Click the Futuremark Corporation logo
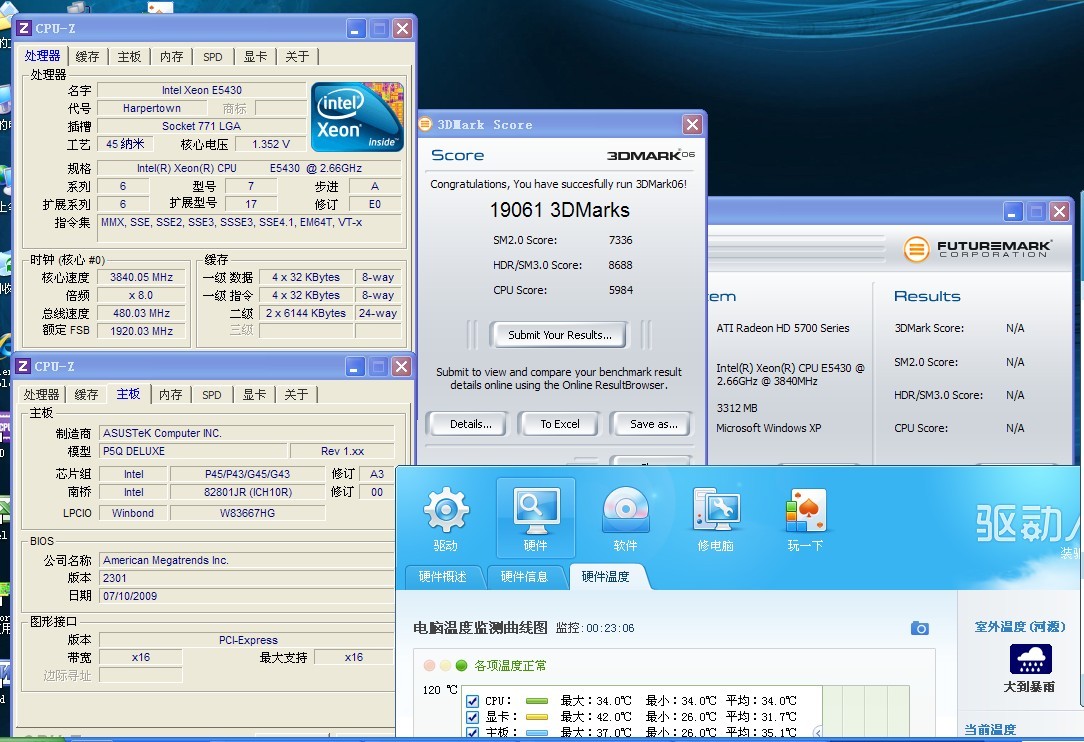Screen dimensions: 1084x742 (978, 249)
